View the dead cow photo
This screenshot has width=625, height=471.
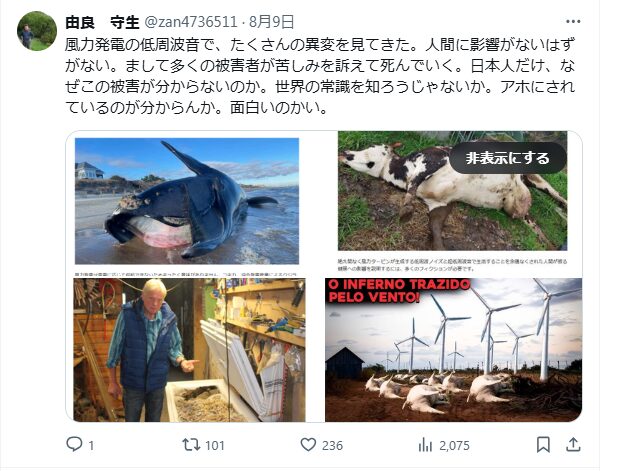coord(452,190)
